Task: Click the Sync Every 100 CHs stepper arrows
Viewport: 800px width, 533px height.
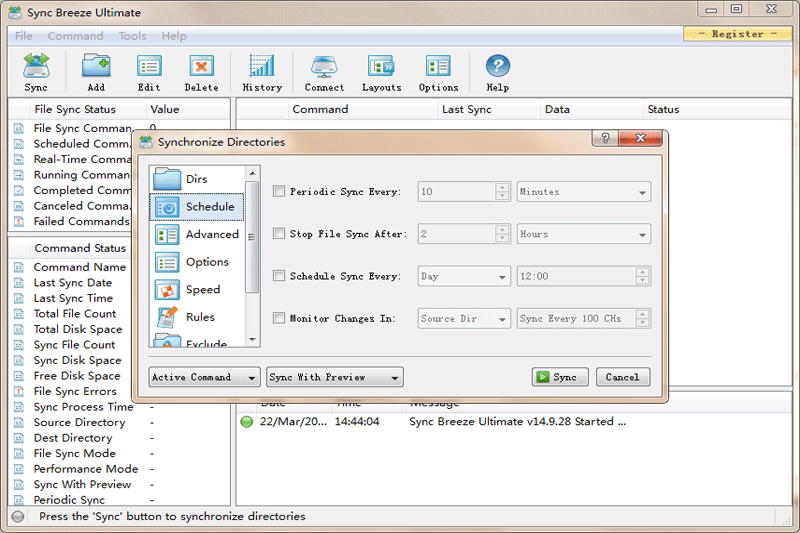Action: coord(643,319)
